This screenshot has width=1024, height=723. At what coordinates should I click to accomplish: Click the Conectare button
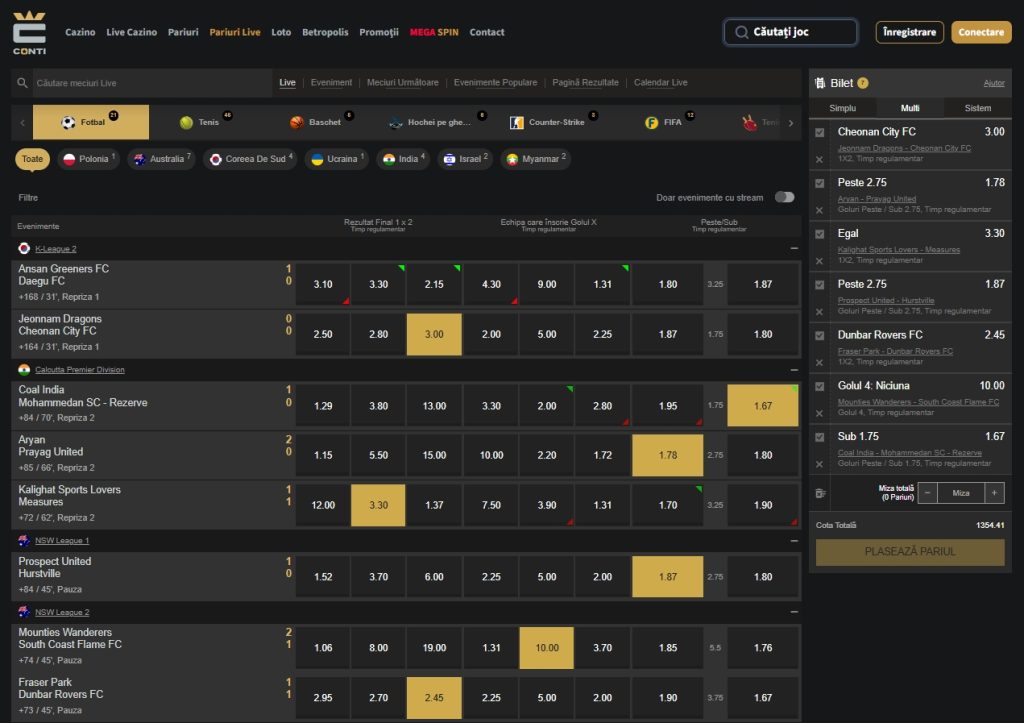(981, 32)
